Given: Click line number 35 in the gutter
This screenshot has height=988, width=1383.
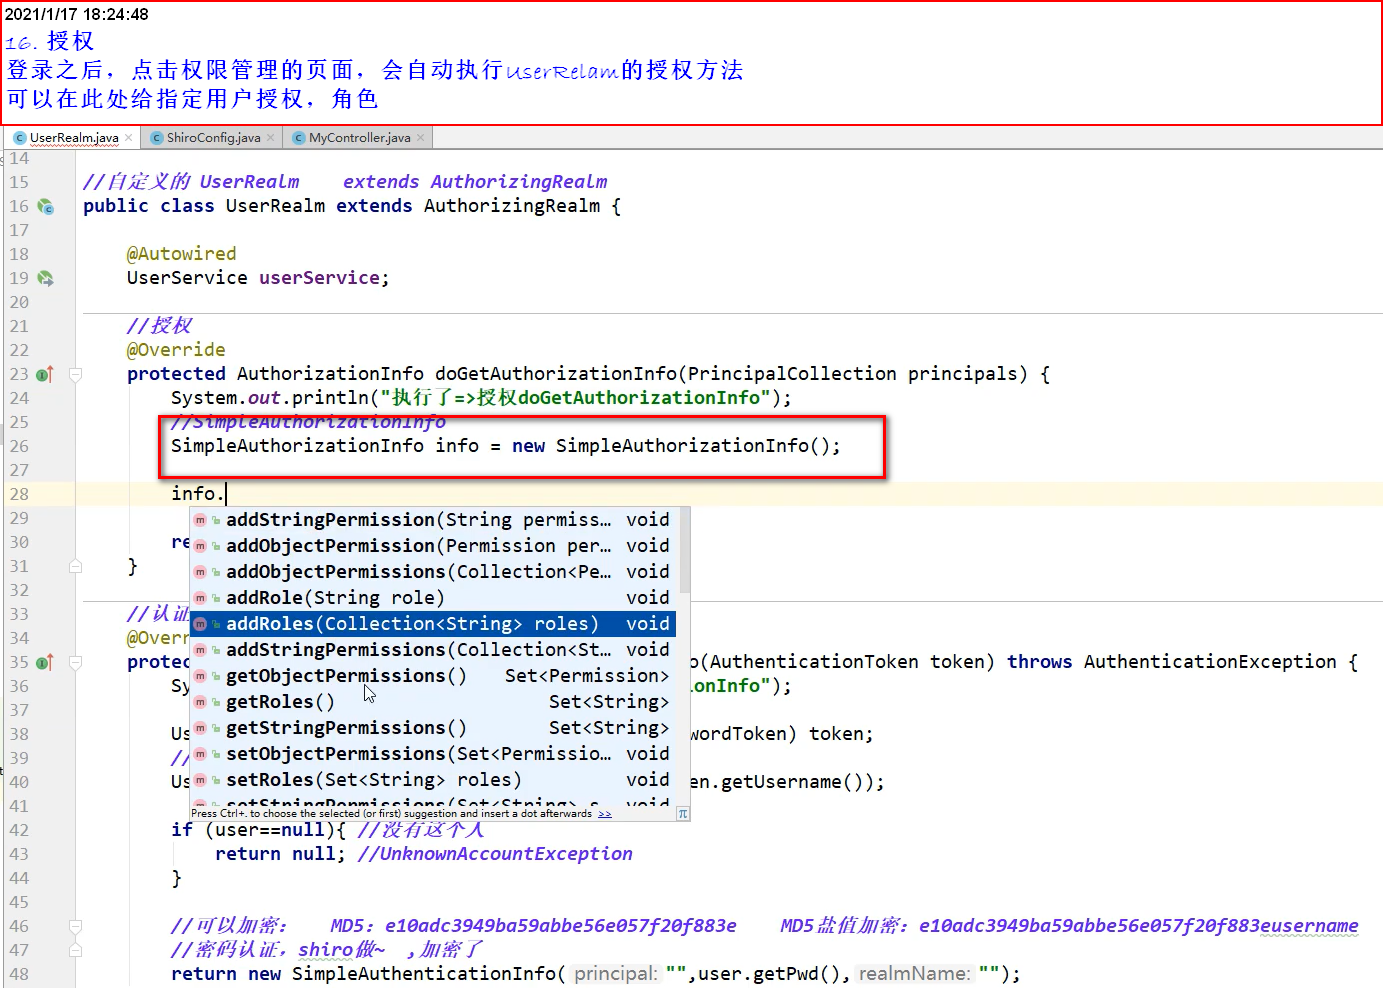Looking at the screenshot, I should click(19, 662).
